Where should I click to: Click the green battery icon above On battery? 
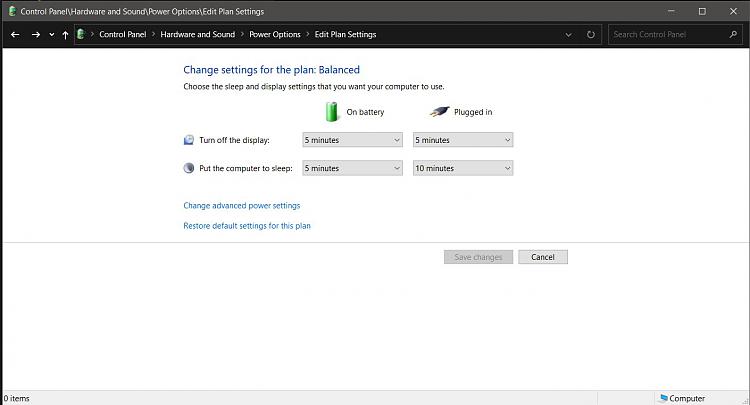point(331,112)
